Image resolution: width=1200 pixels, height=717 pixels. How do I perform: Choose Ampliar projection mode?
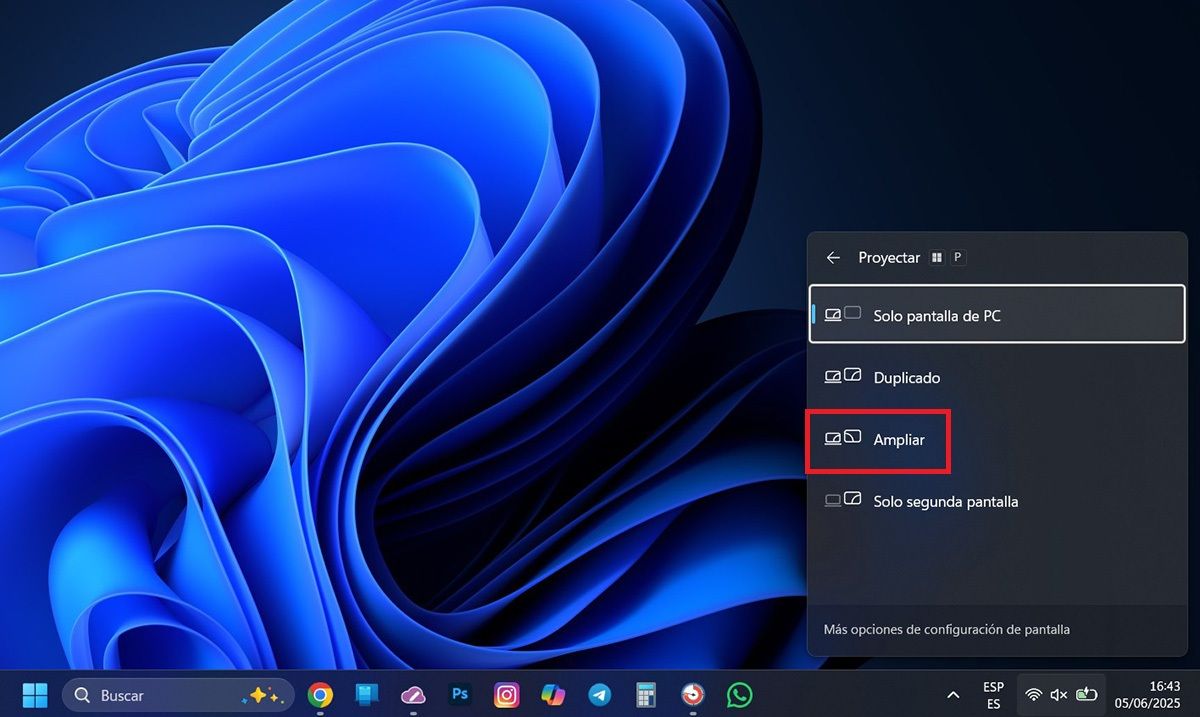click(997, 439)
